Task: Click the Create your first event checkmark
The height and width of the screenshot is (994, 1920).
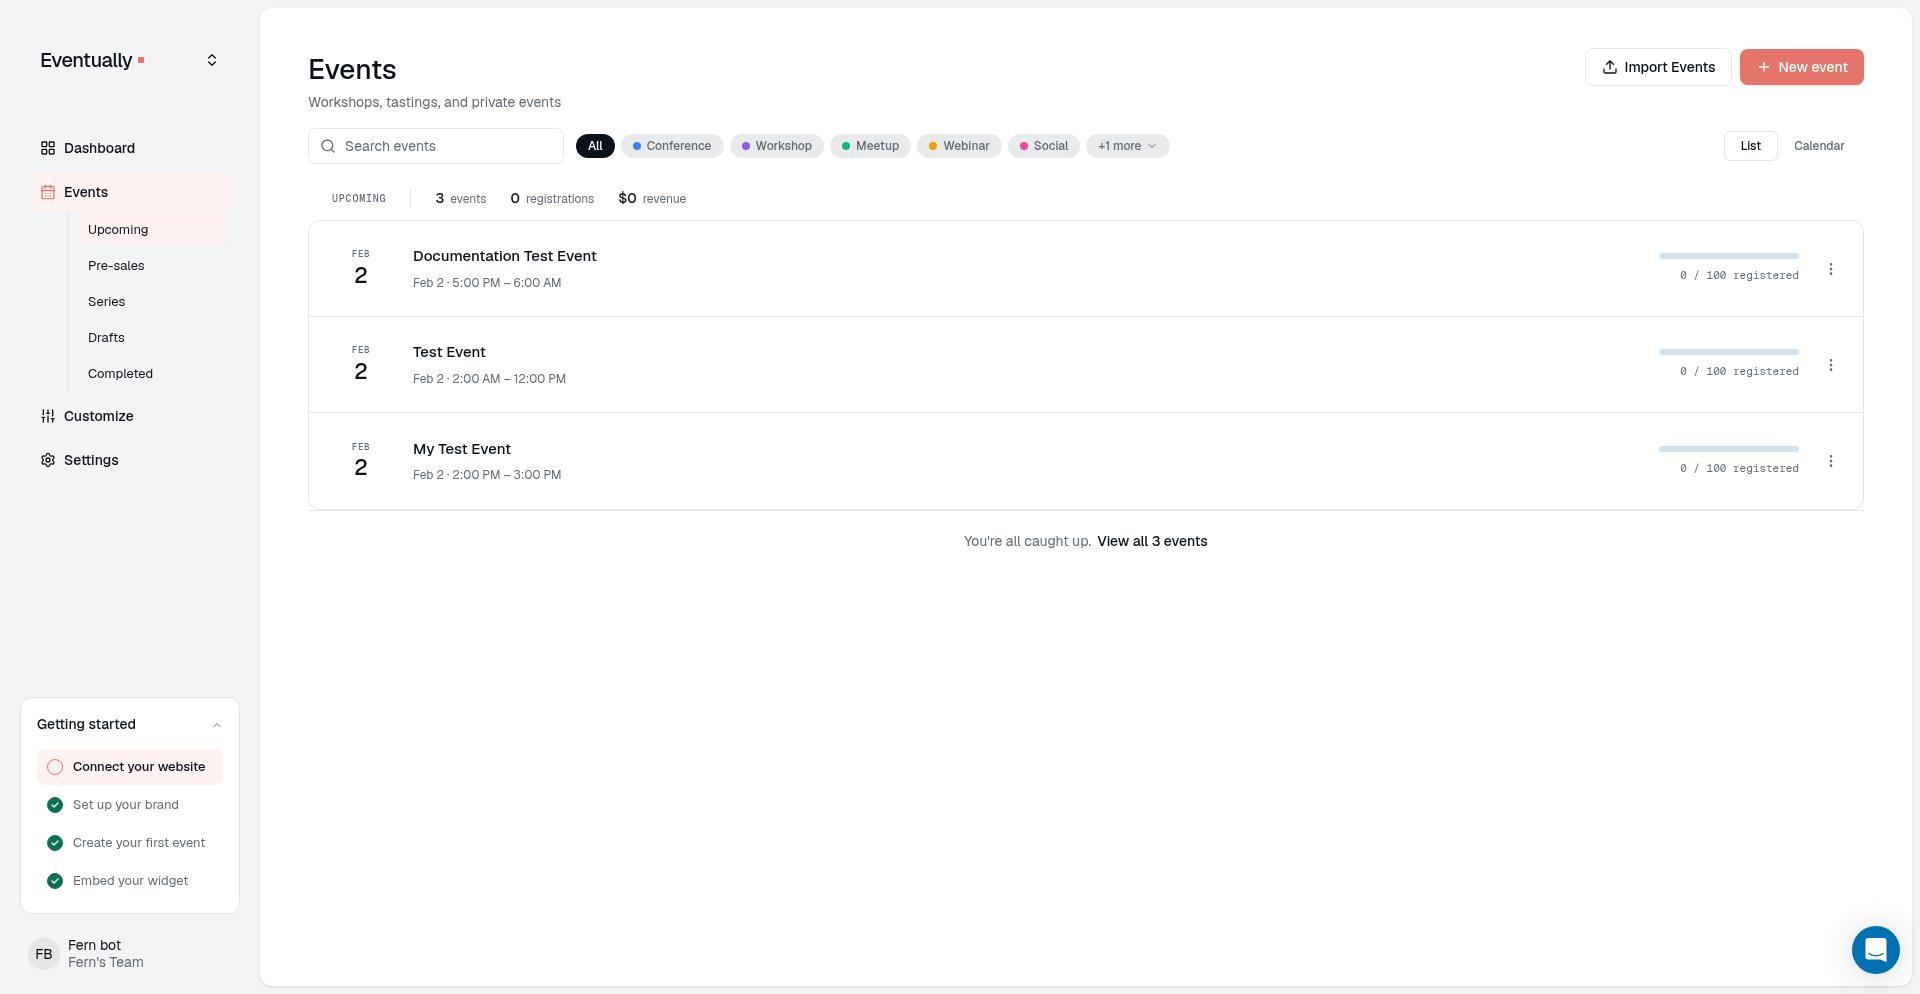Action: 55,843
